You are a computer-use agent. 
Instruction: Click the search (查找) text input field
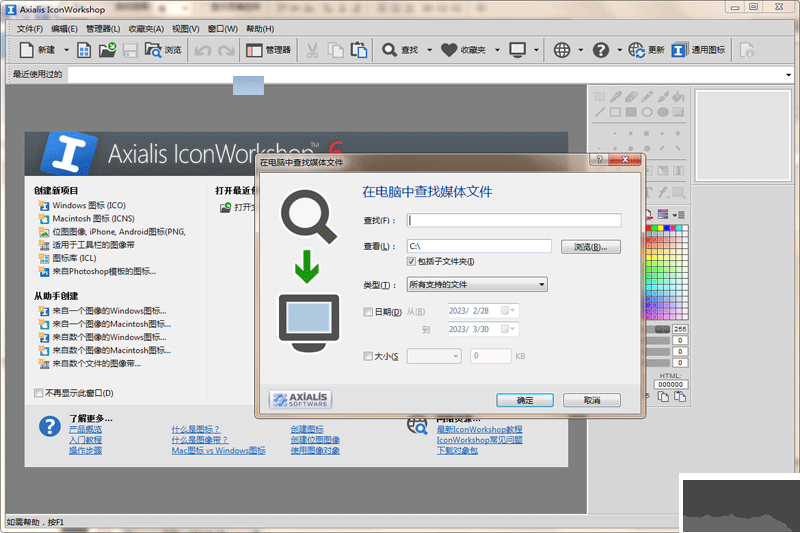[x=514, y=221]
